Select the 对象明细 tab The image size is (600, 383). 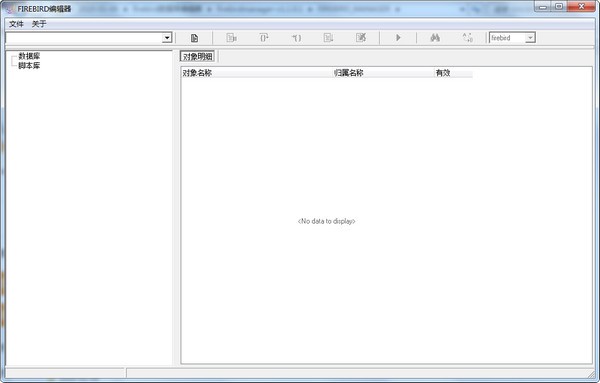pos(197,57)
